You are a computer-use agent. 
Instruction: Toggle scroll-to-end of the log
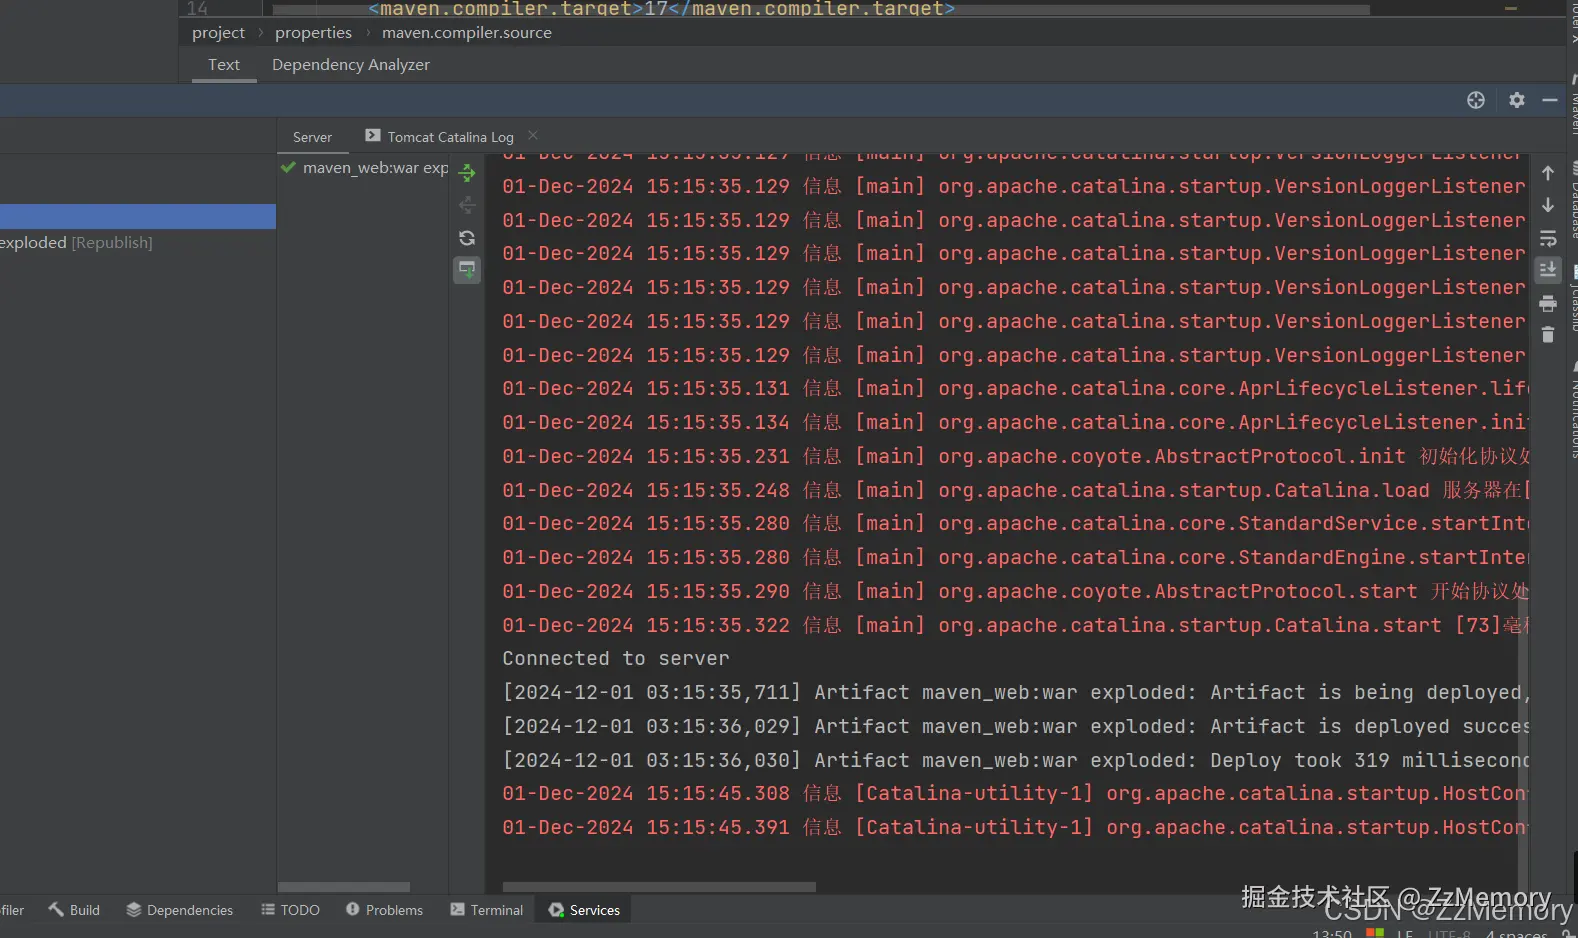pyautogui.click(x=1547, y=270)
